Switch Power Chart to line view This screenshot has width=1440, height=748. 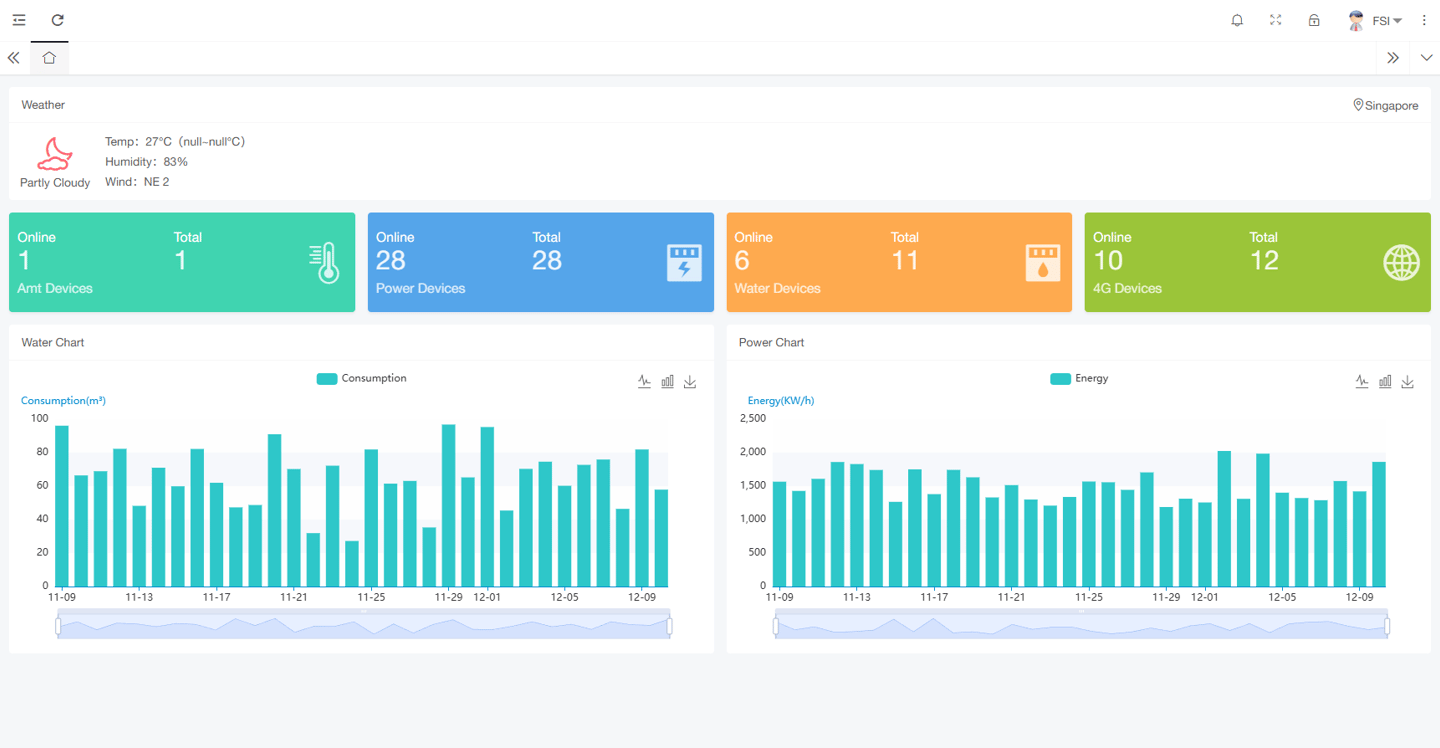click(x=1362, y=381)
